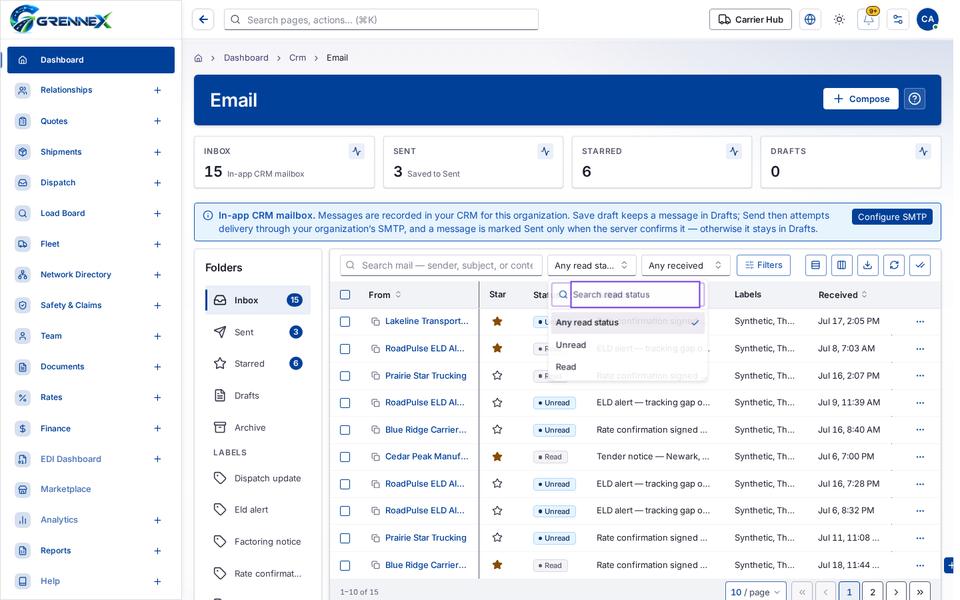Click the Inbox card activity icon

coord(356,151)
